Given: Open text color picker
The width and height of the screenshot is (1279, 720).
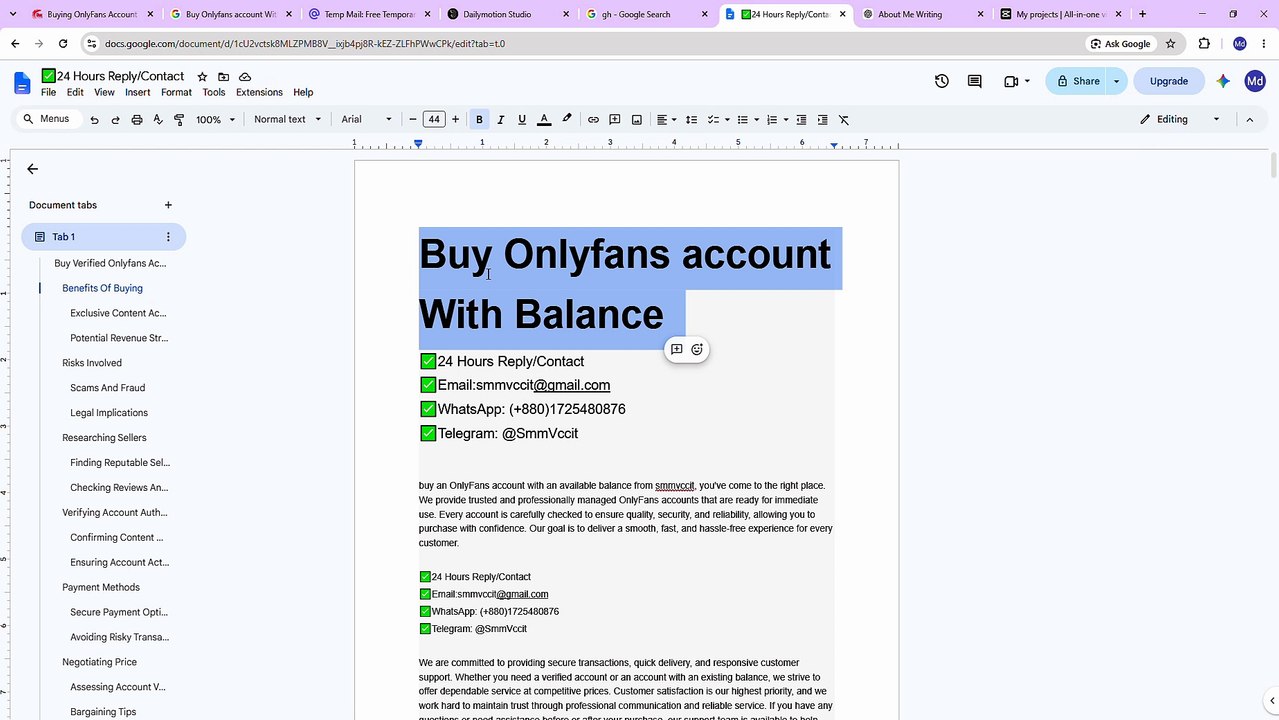Looking at the screenshot, I should pyautogui.click(x=544, y=120).
